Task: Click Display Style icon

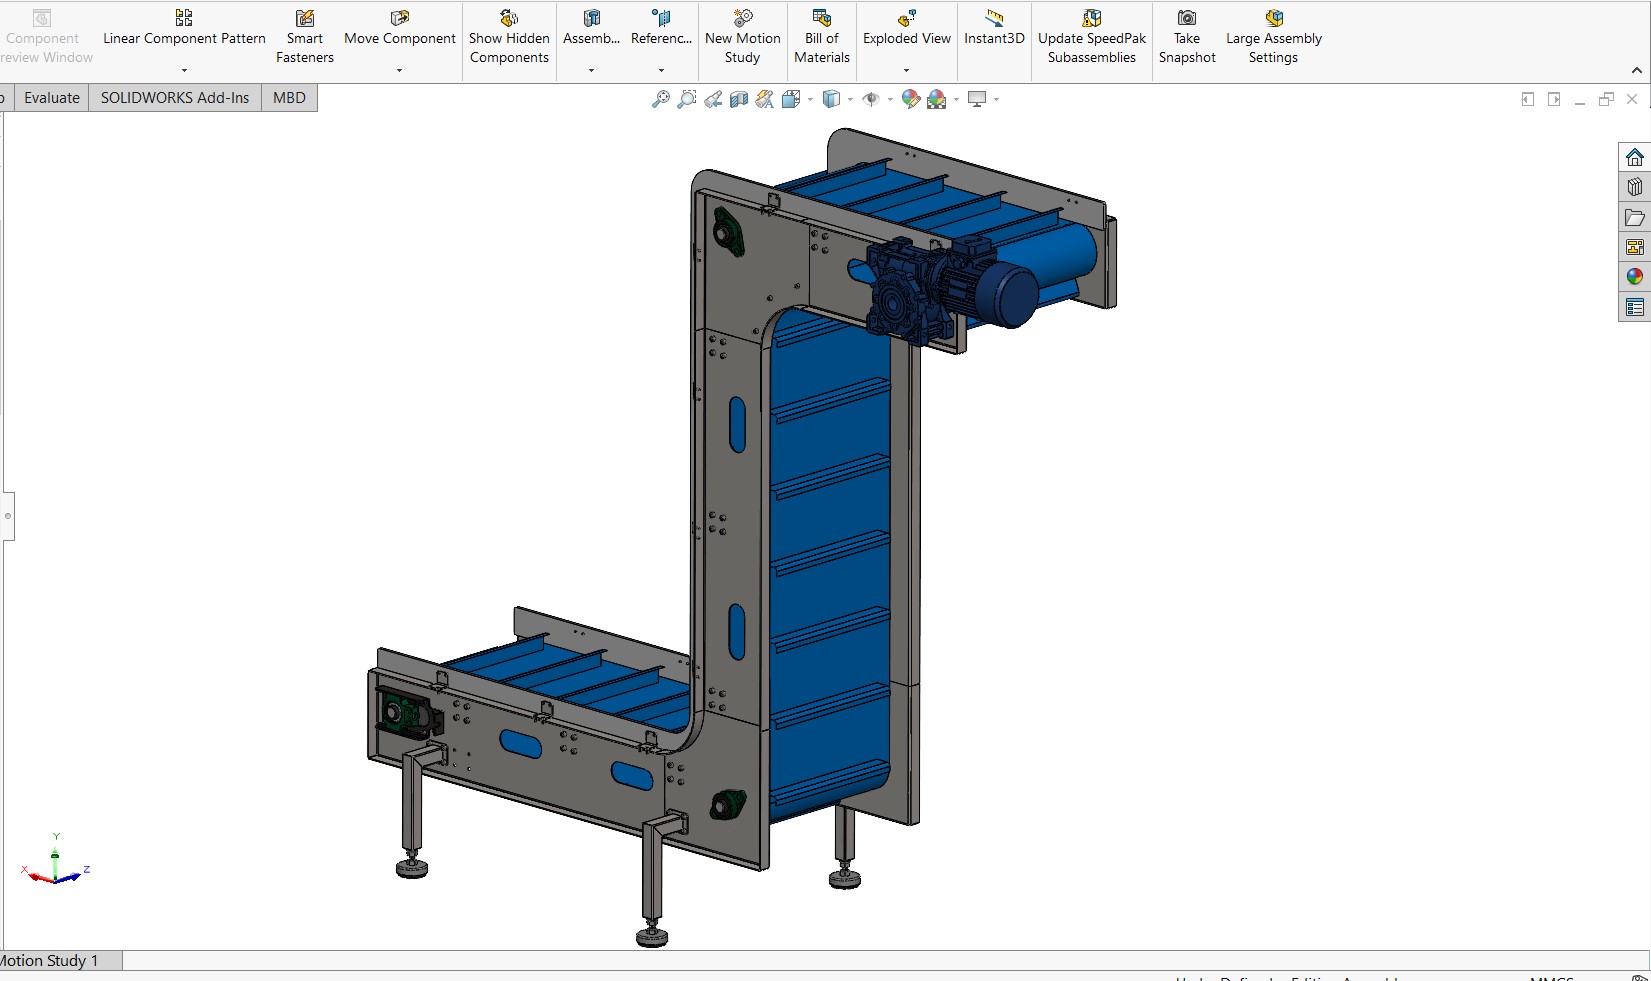Action: click(x=831, y=99)
